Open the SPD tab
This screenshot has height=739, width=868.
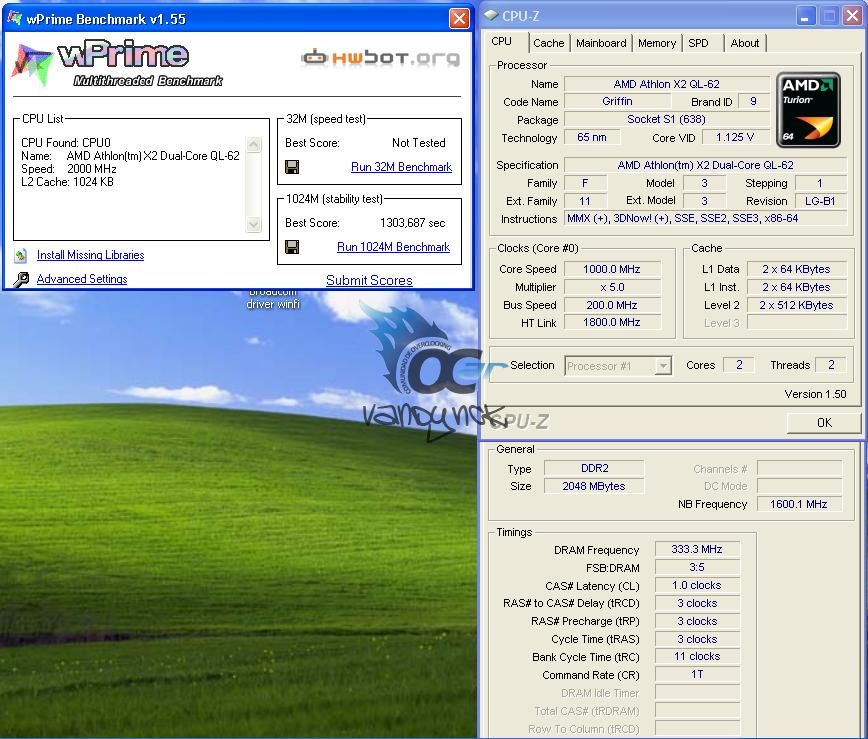(699, 43)
